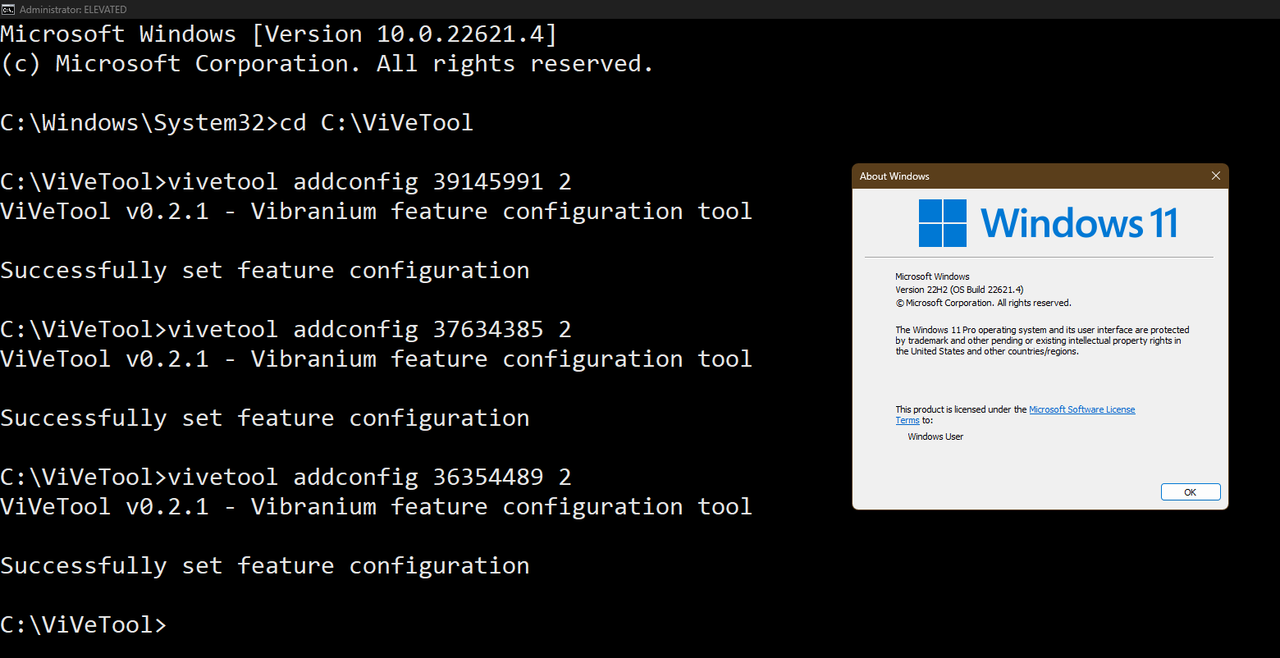Click the 'Administrator: ELEVATED' title text
The height and width of the screenshot is (658, 1280).
[73, 9]
